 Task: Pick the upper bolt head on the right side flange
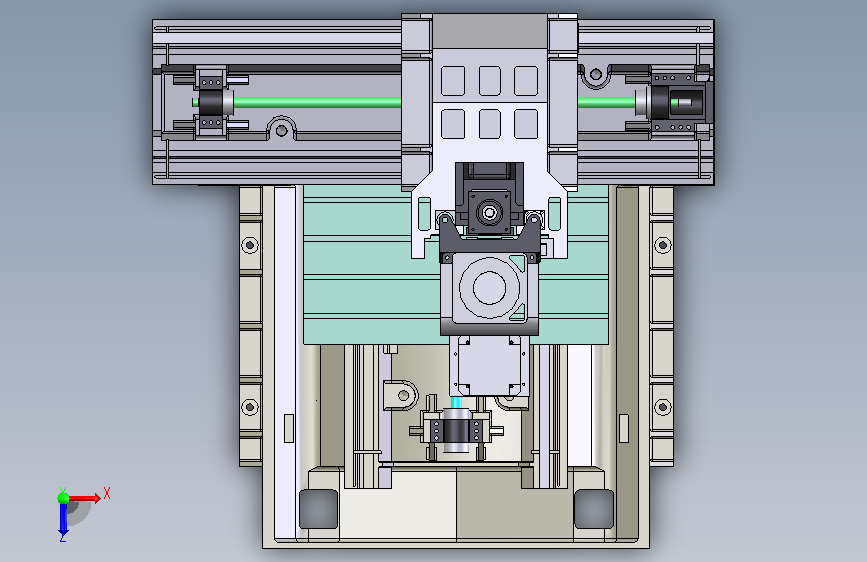(662, 244)
